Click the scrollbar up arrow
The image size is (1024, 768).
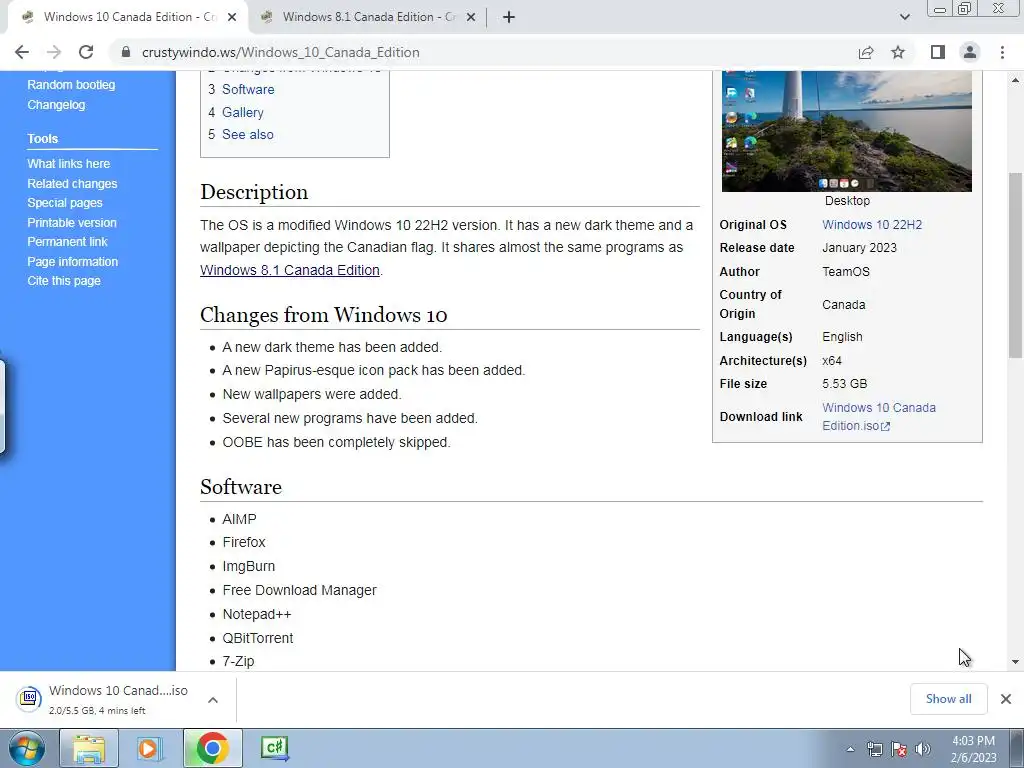pos(1015,80)
